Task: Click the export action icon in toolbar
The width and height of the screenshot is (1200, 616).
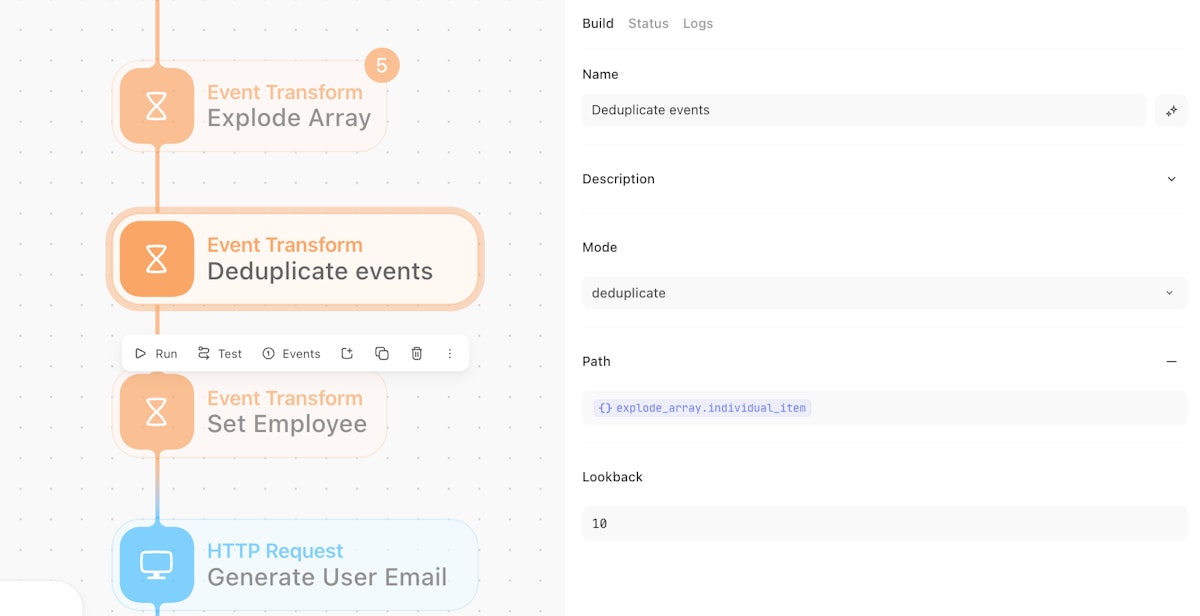Action: [347, 353]
